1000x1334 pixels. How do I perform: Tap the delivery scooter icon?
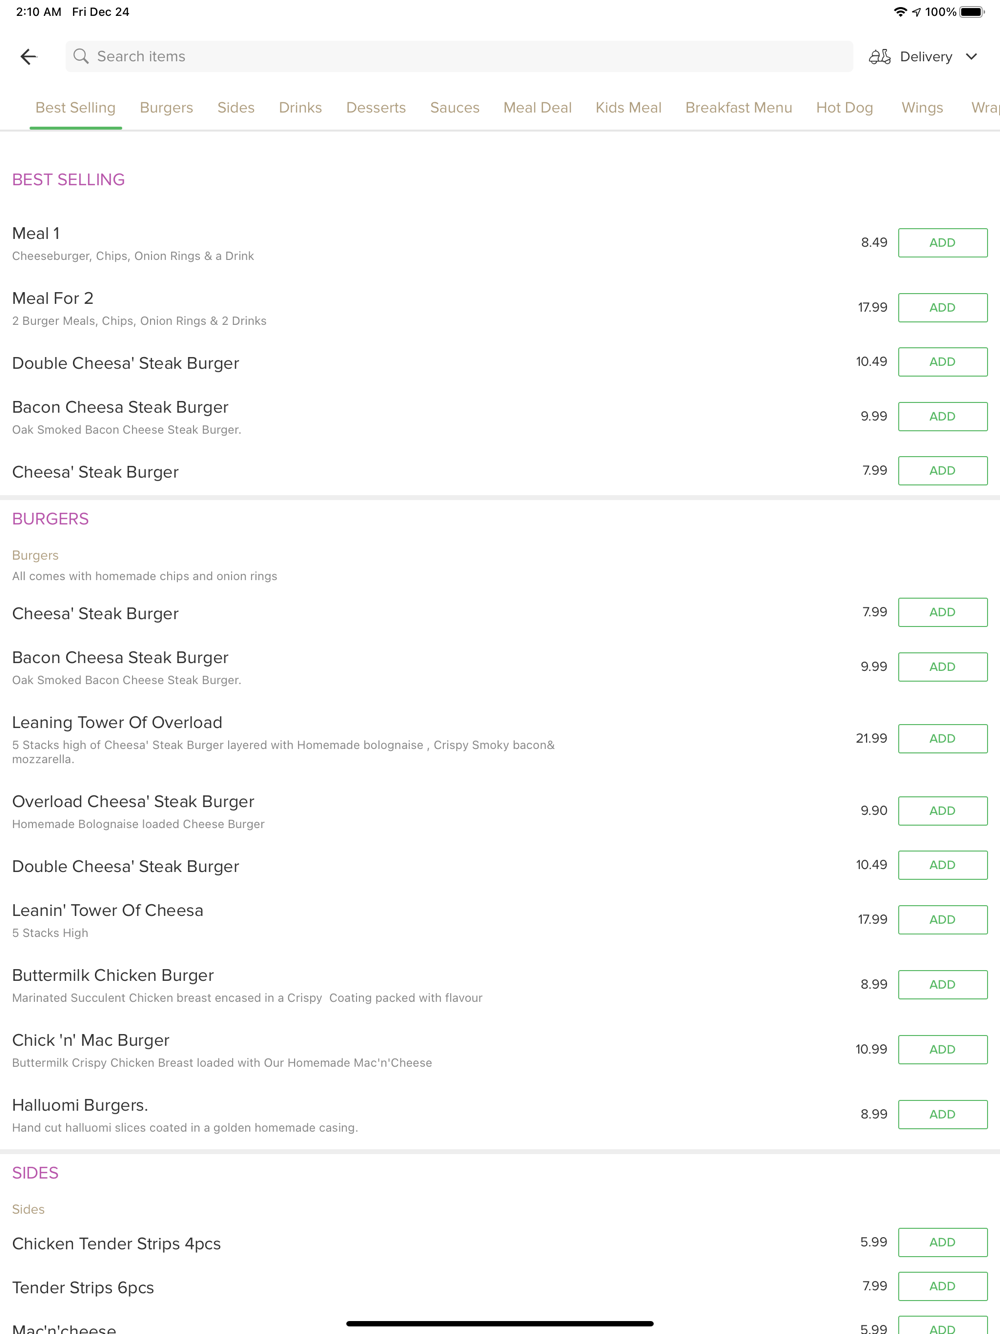tap(880, 57)
